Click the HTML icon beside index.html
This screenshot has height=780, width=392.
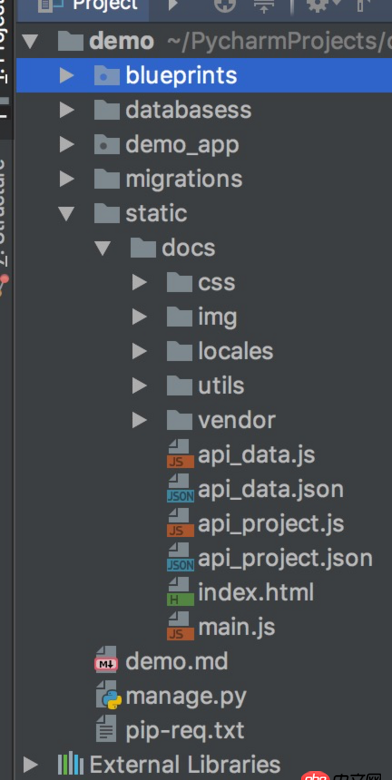click(180, 592)
